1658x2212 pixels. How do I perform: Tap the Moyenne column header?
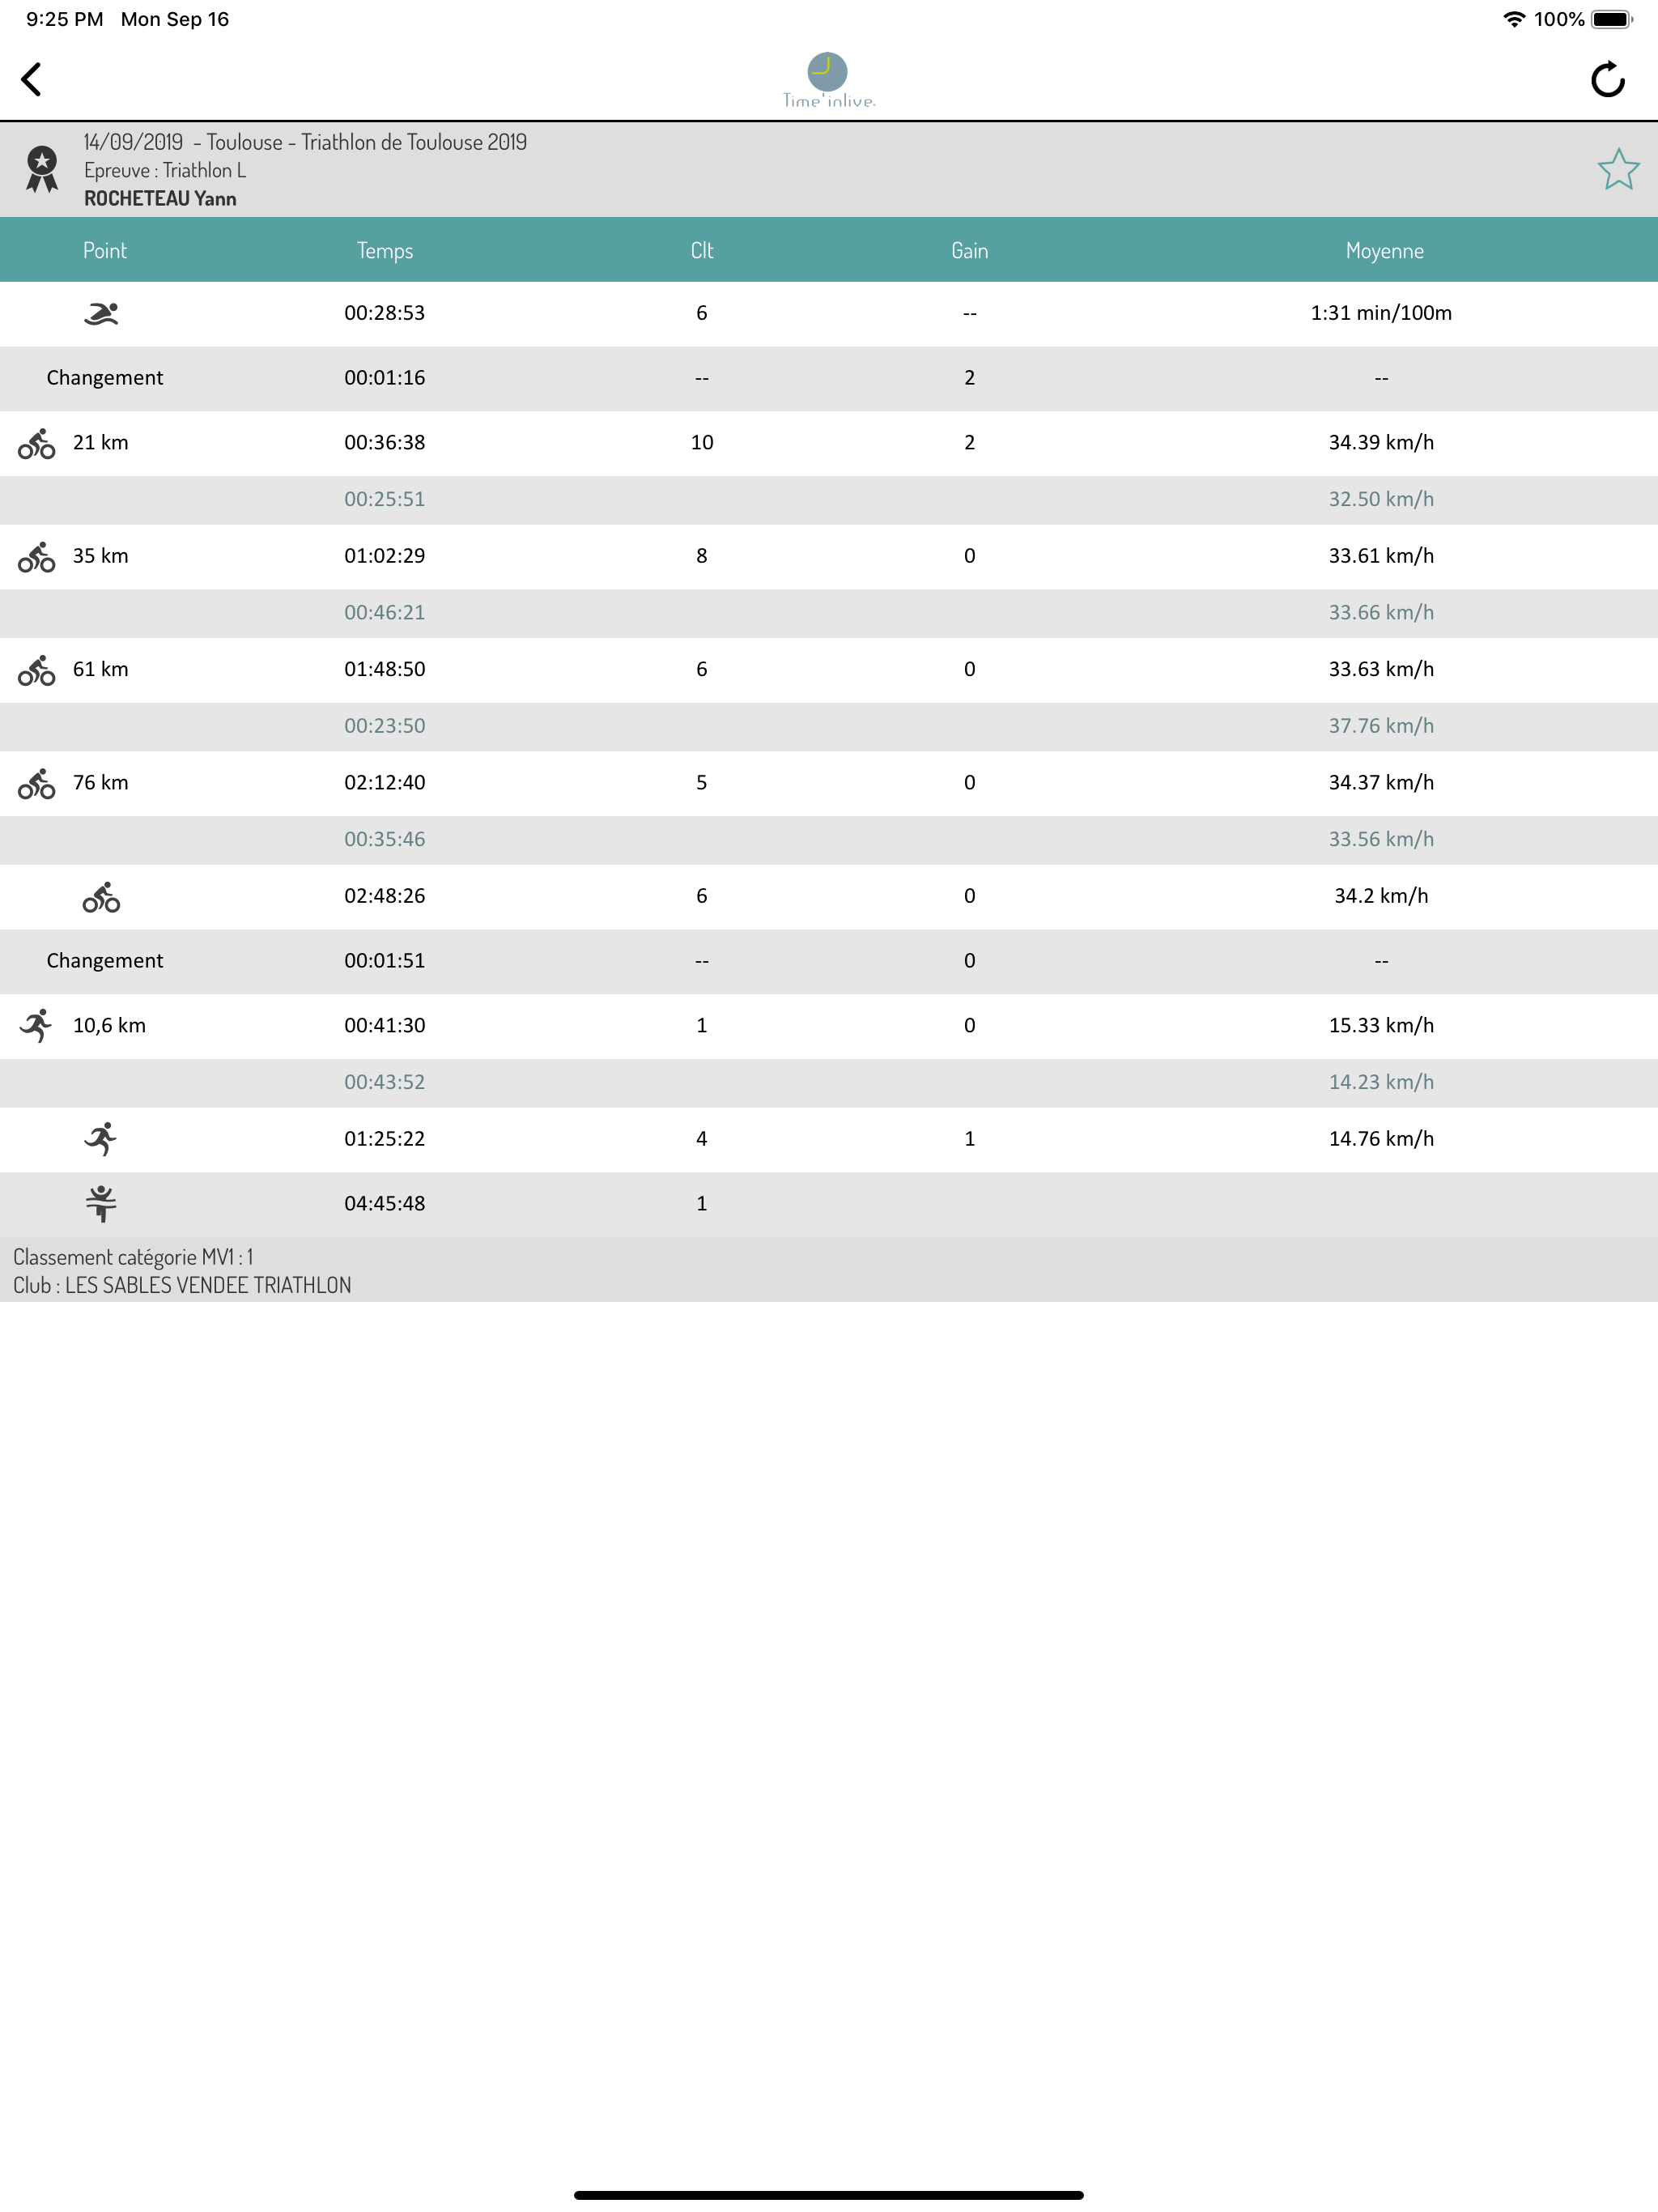coord(1383,251)
